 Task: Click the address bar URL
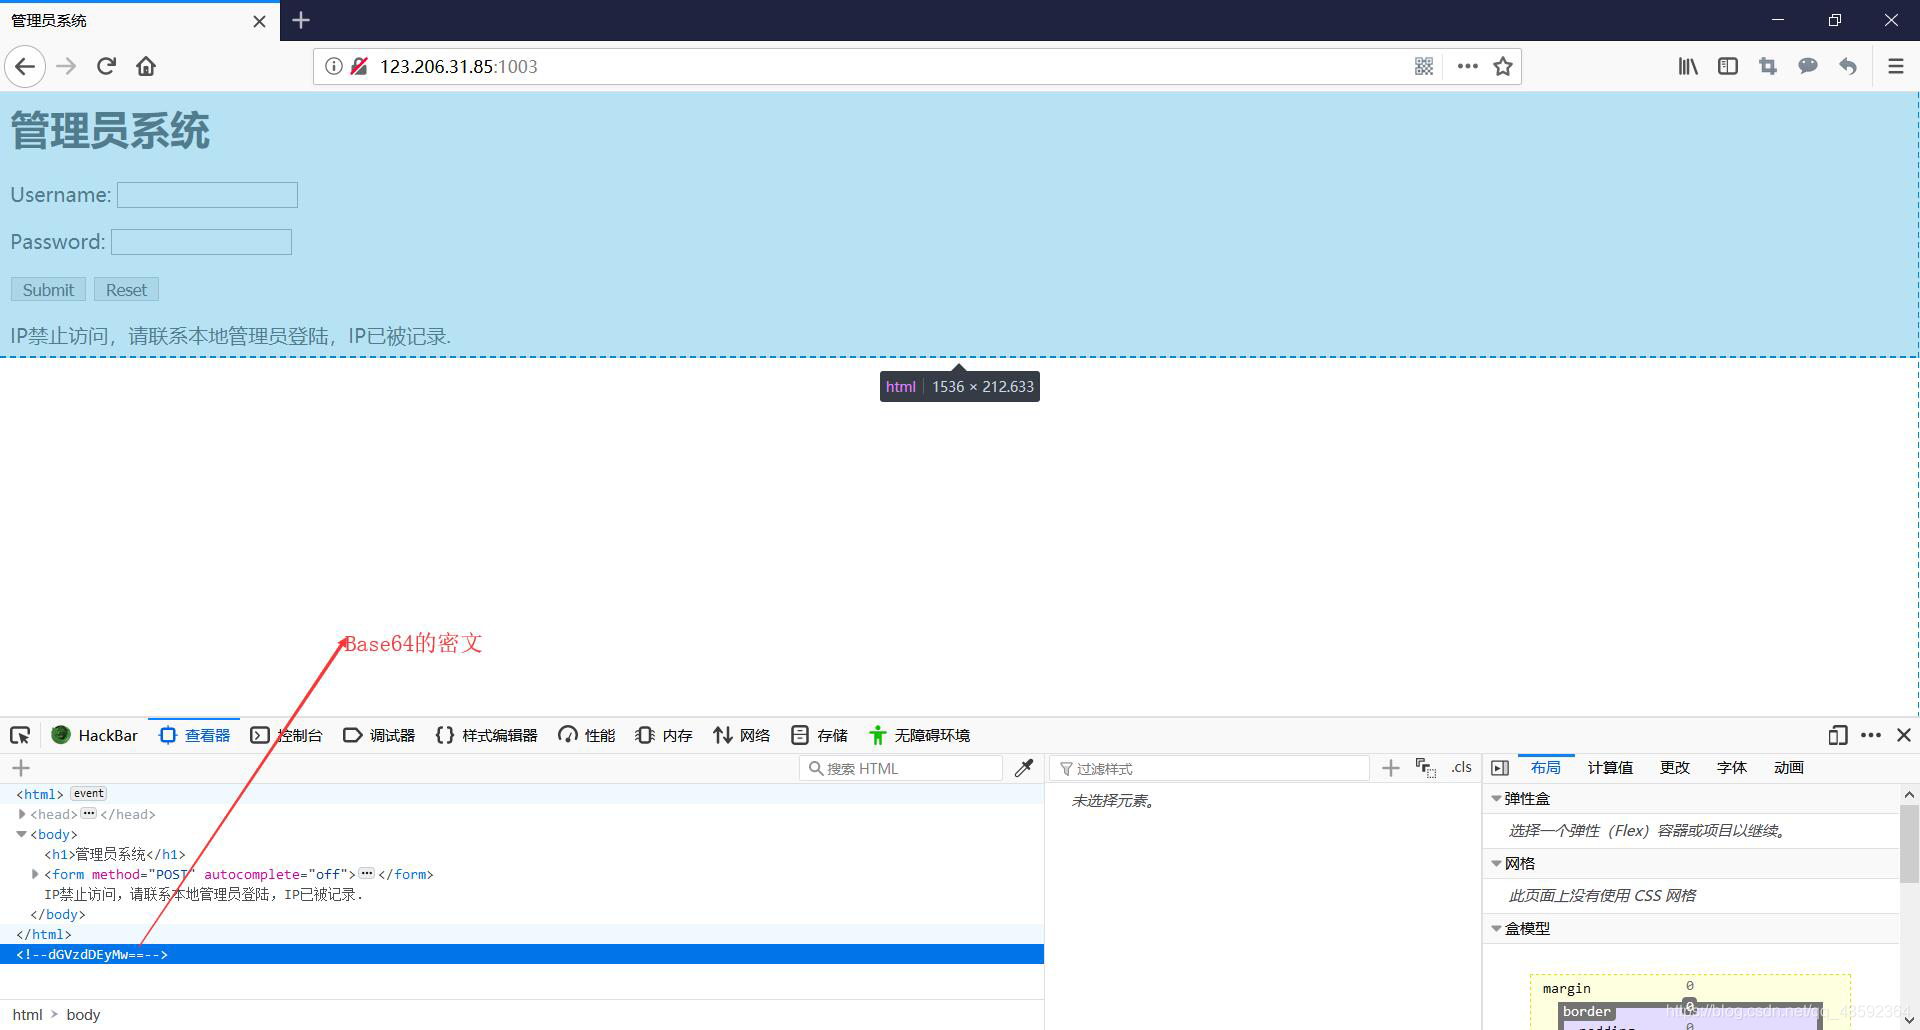(x=458, y=66)
